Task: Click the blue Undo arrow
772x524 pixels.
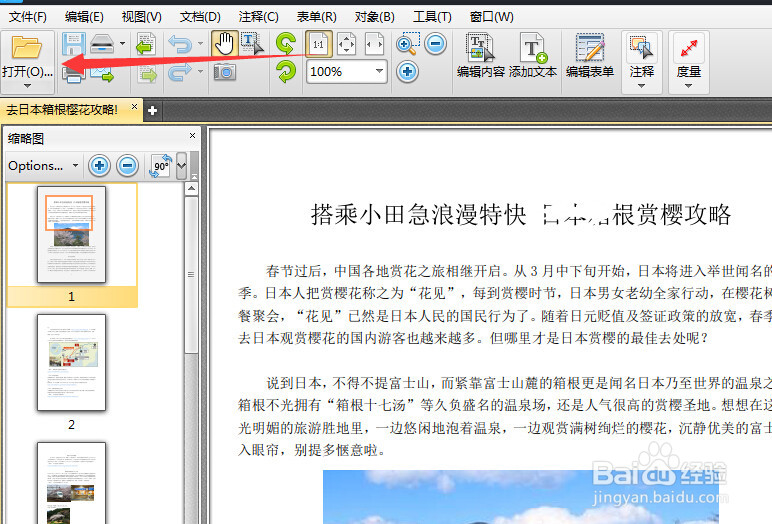Action: pos(180,44)
